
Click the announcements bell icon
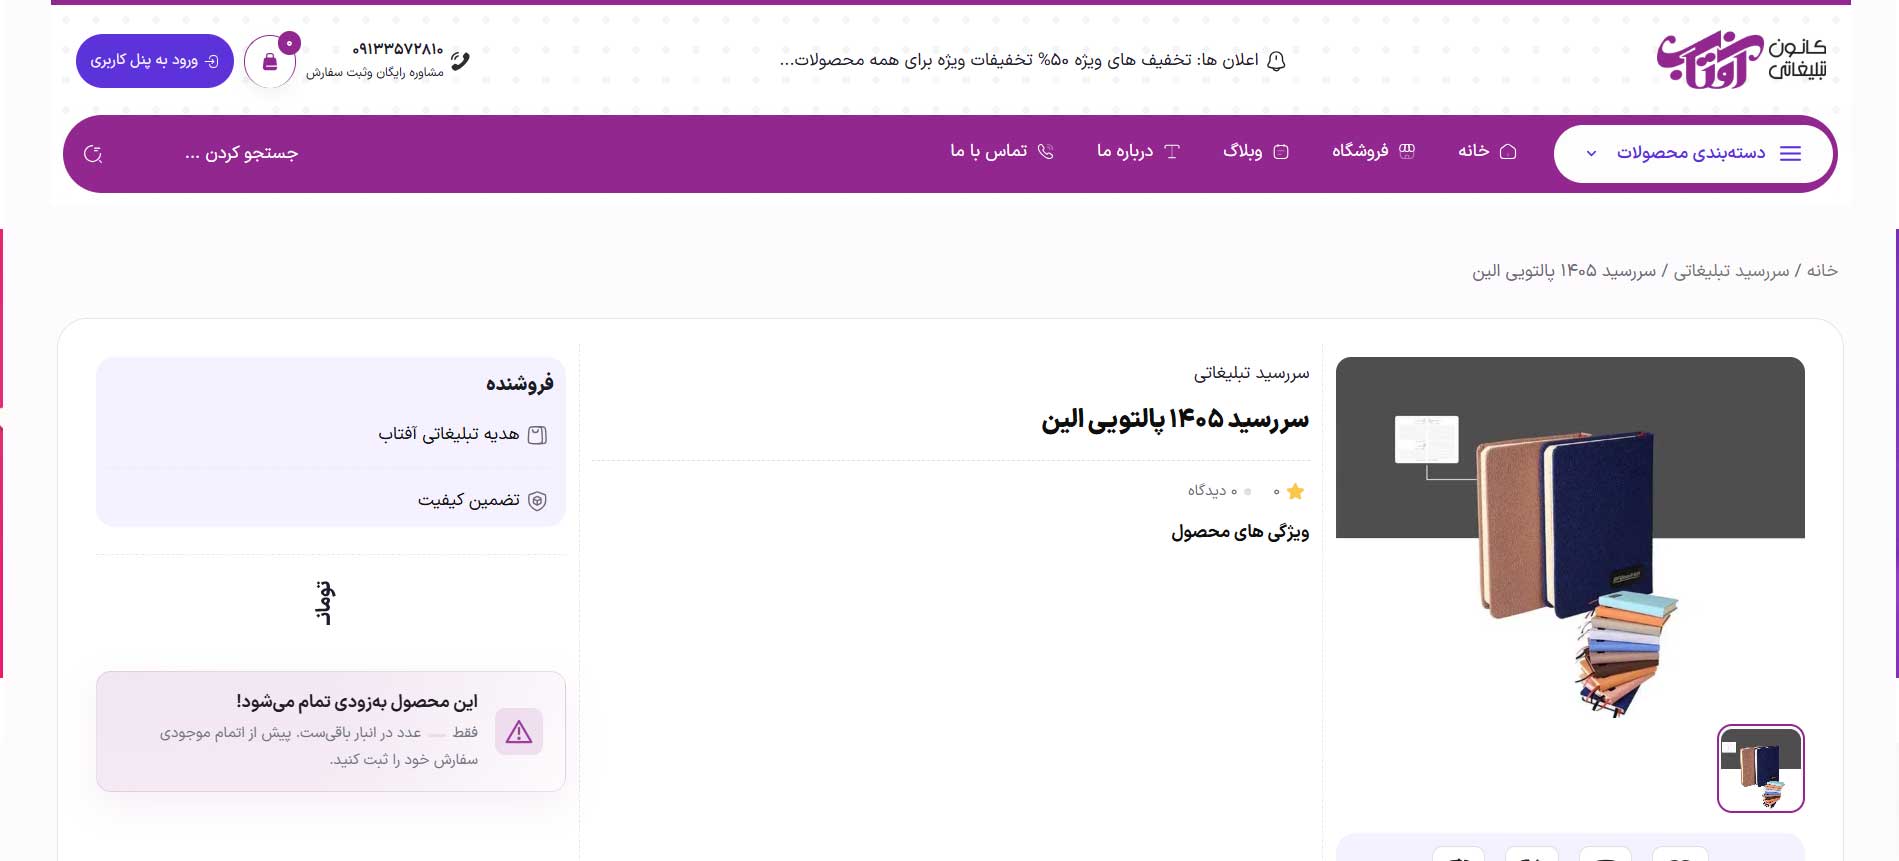tap(1276, 60)
